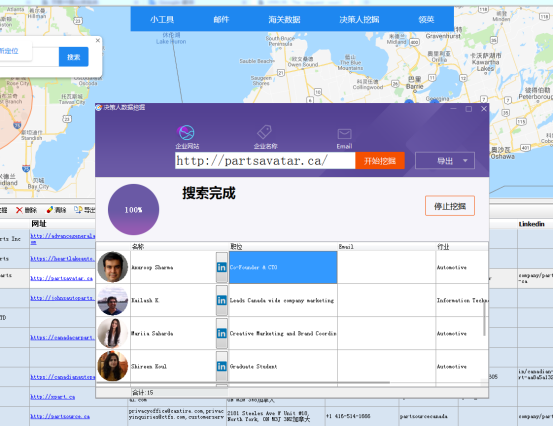Open the partsource.ca website link
The image size is (554, 426).
click(60, 416)
